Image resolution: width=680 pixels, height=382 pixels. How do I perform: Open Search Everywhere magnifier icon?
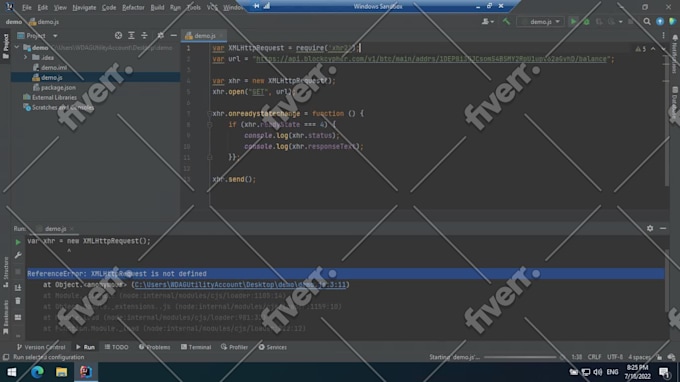(x=647, y=22)
